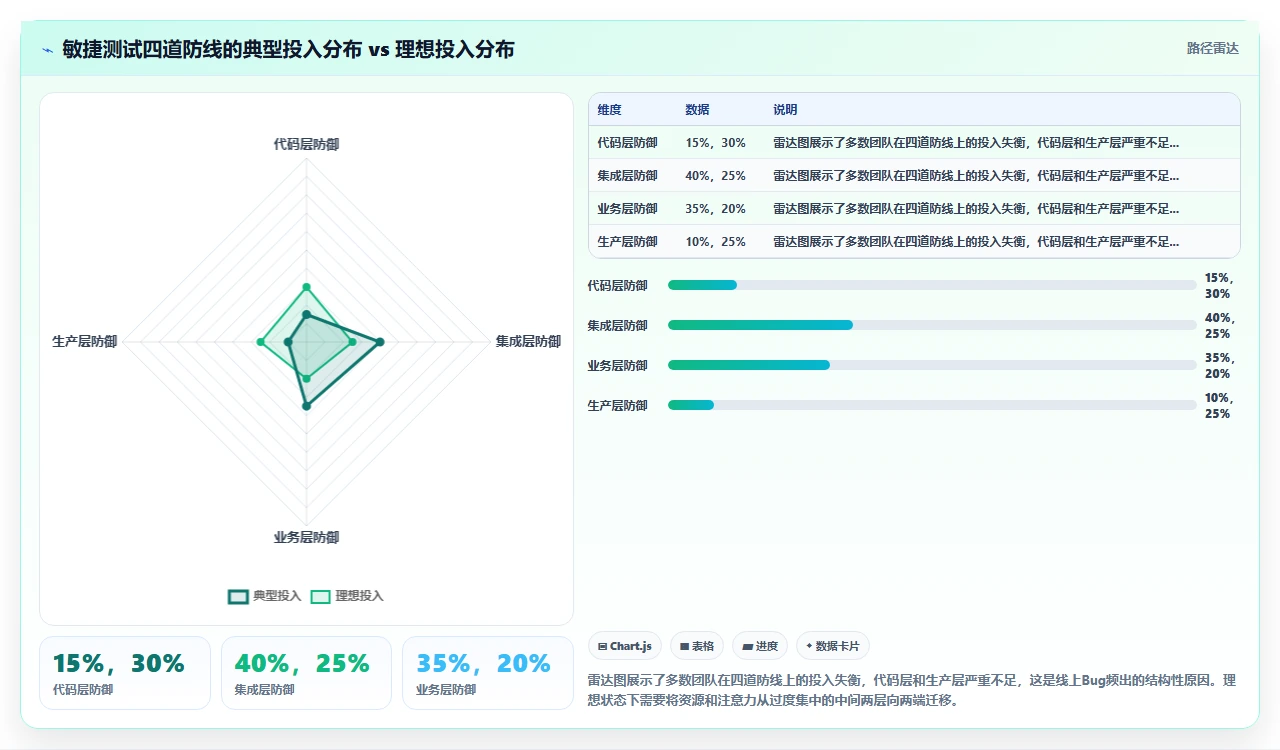
Task: Click the 说明 column header
Action: [785, 109]
